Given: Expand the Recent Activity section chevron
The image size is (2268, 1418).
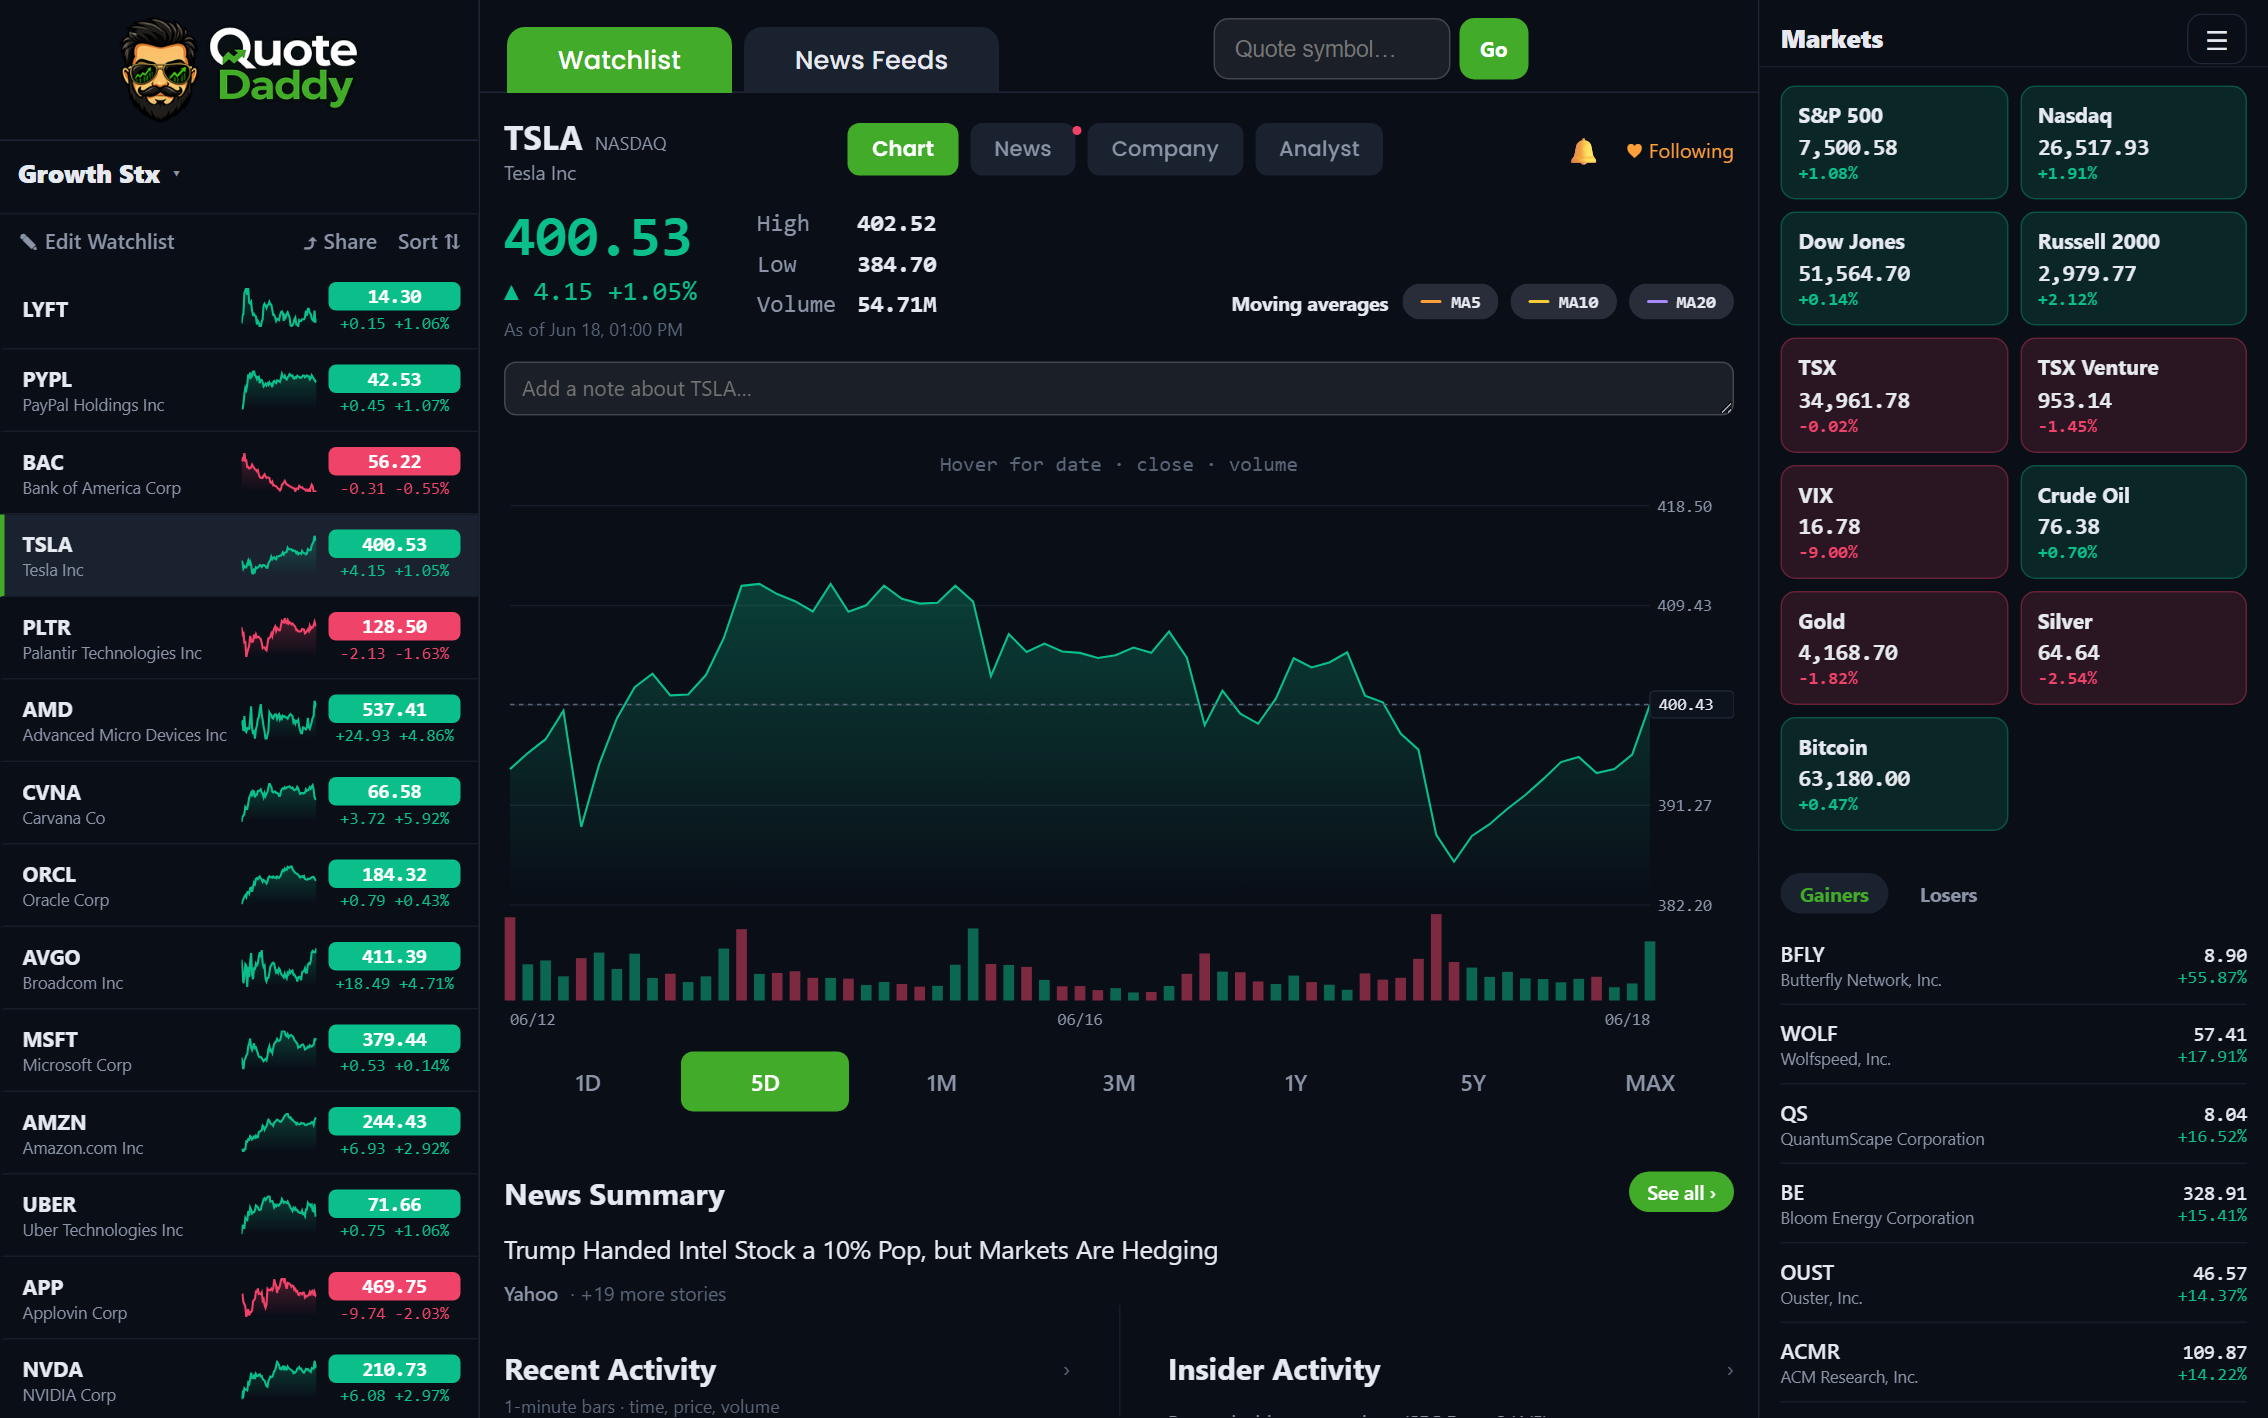Looking at the screenshot, I should [x=1067, y=1371].
